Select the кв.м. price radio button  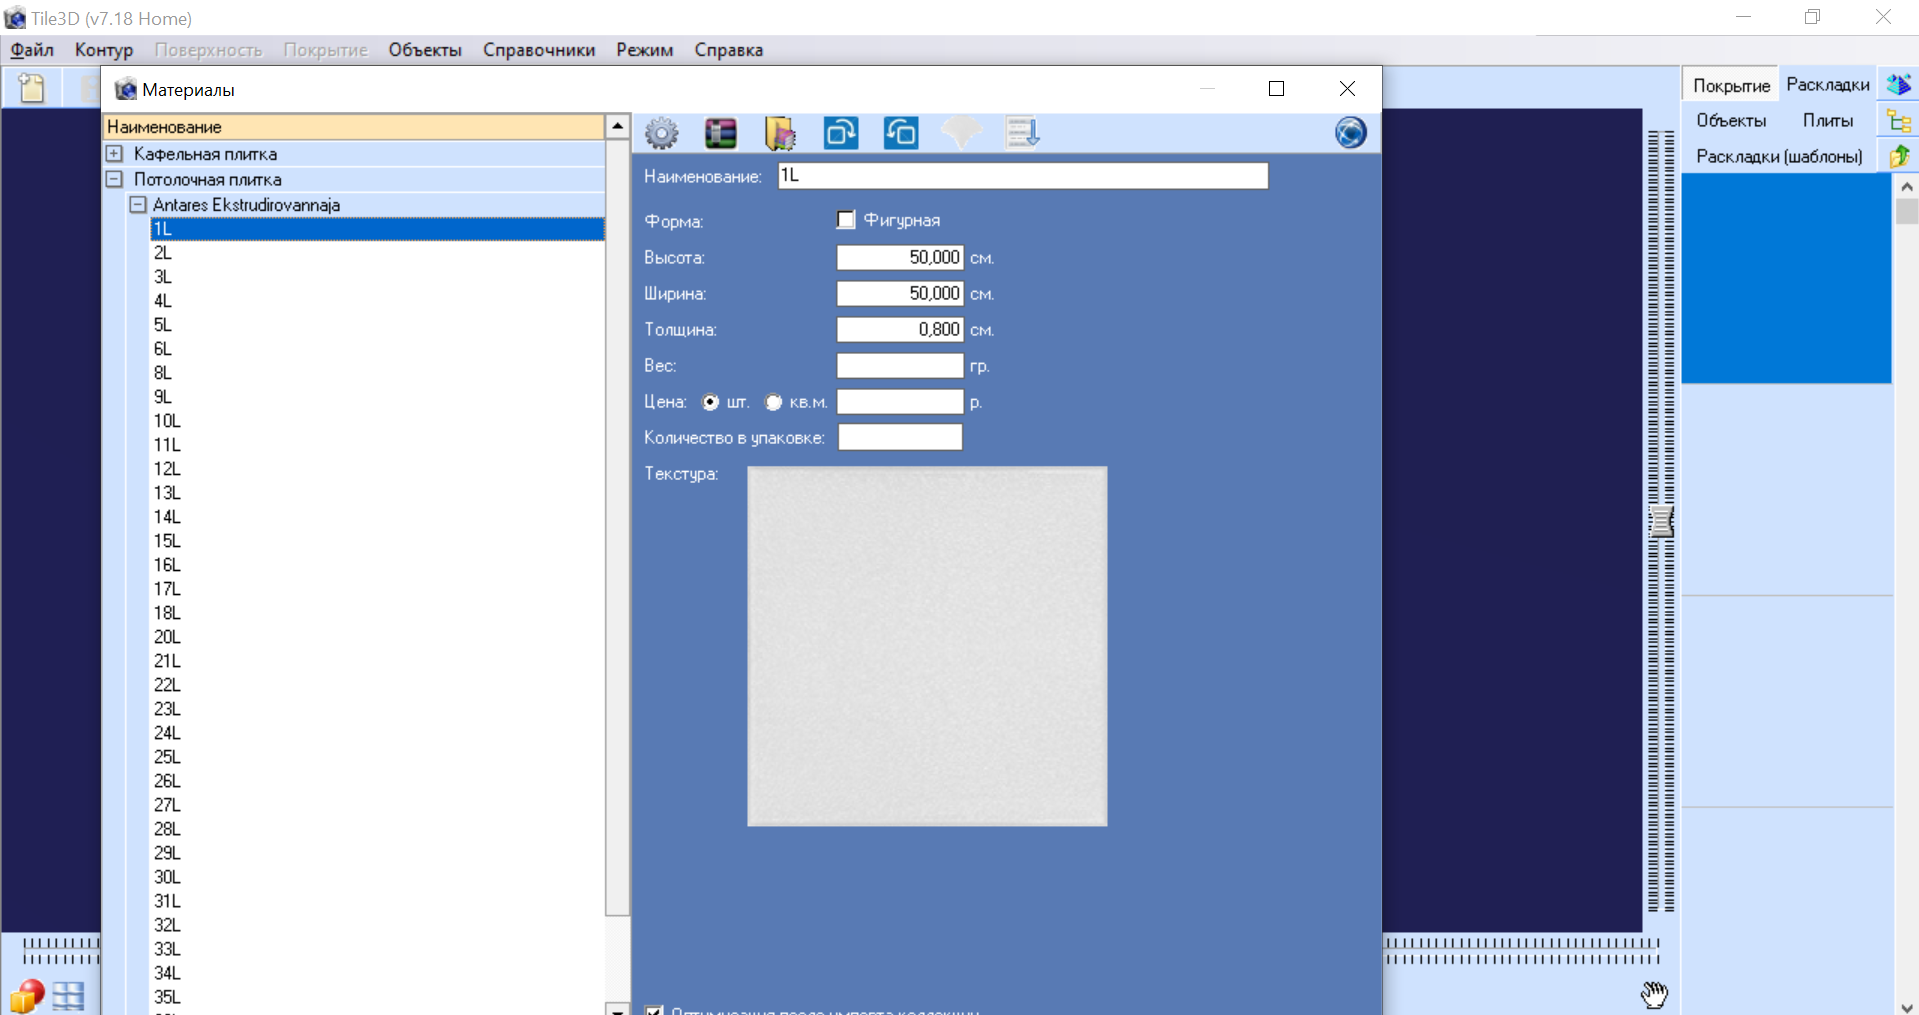tap(773, 402)
